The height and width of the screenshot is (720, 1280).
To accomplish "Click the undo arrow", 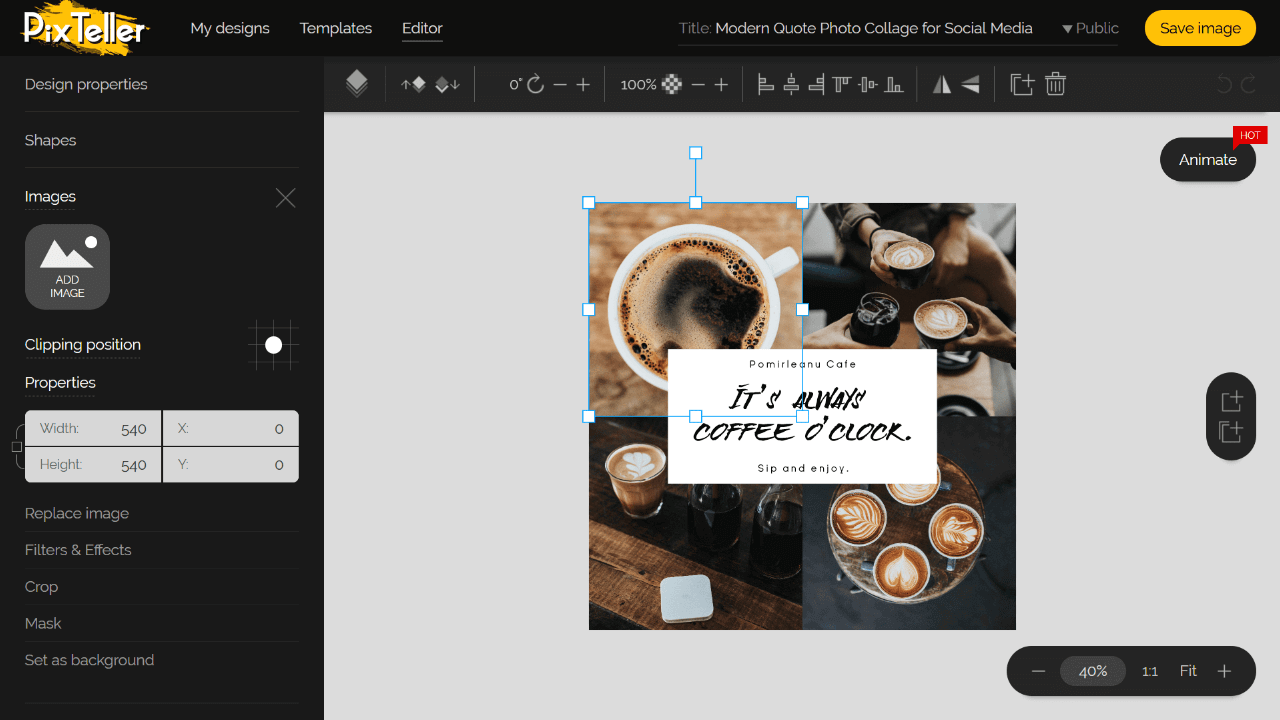I will coord(1224,85).
